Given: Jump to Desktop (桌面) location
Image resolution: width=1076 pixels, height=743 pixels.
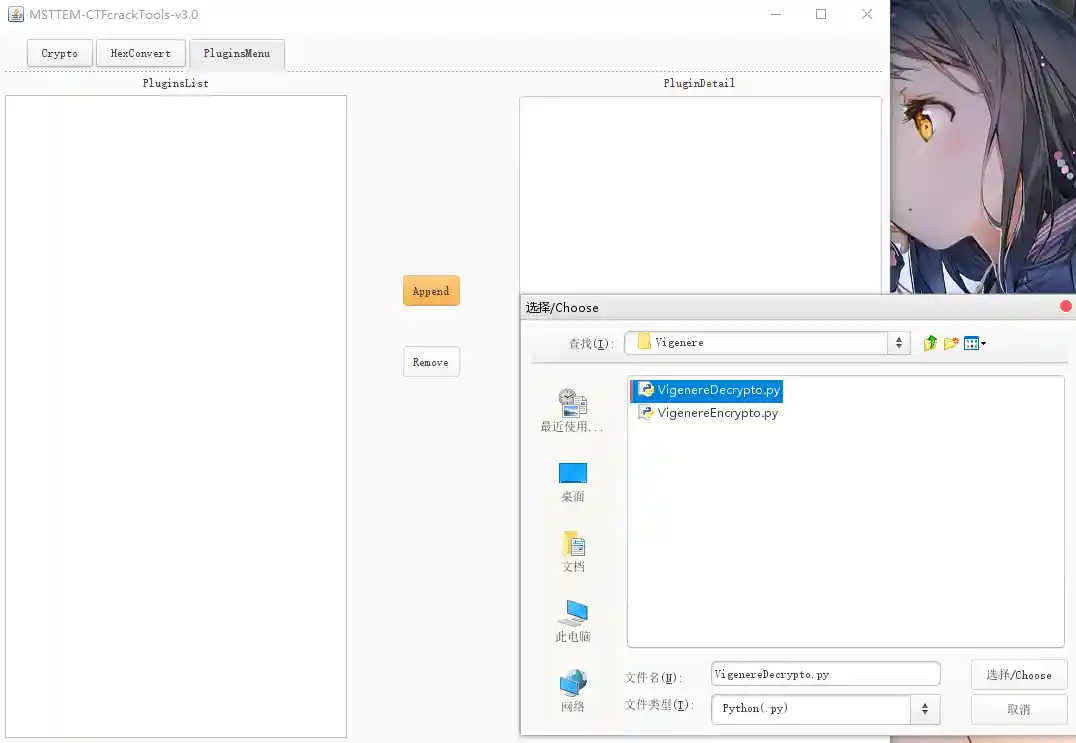Looking at the screenshot, I should click(572, 481).
